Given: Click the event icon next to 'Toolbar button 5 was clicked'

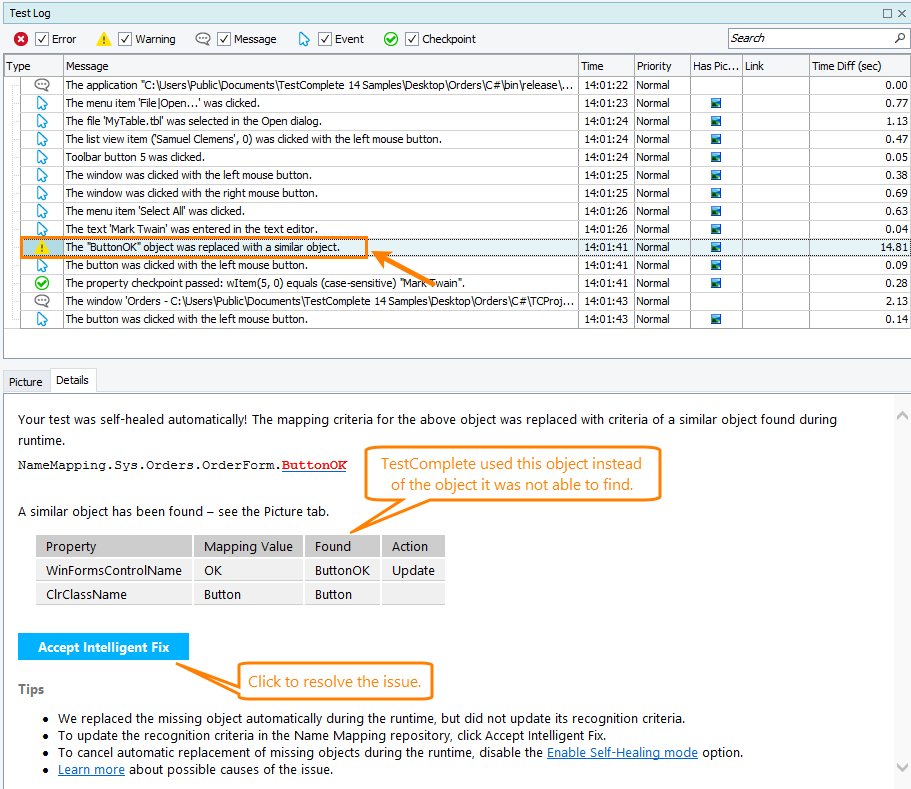Looking at the screenshot, I should [42, 157].
